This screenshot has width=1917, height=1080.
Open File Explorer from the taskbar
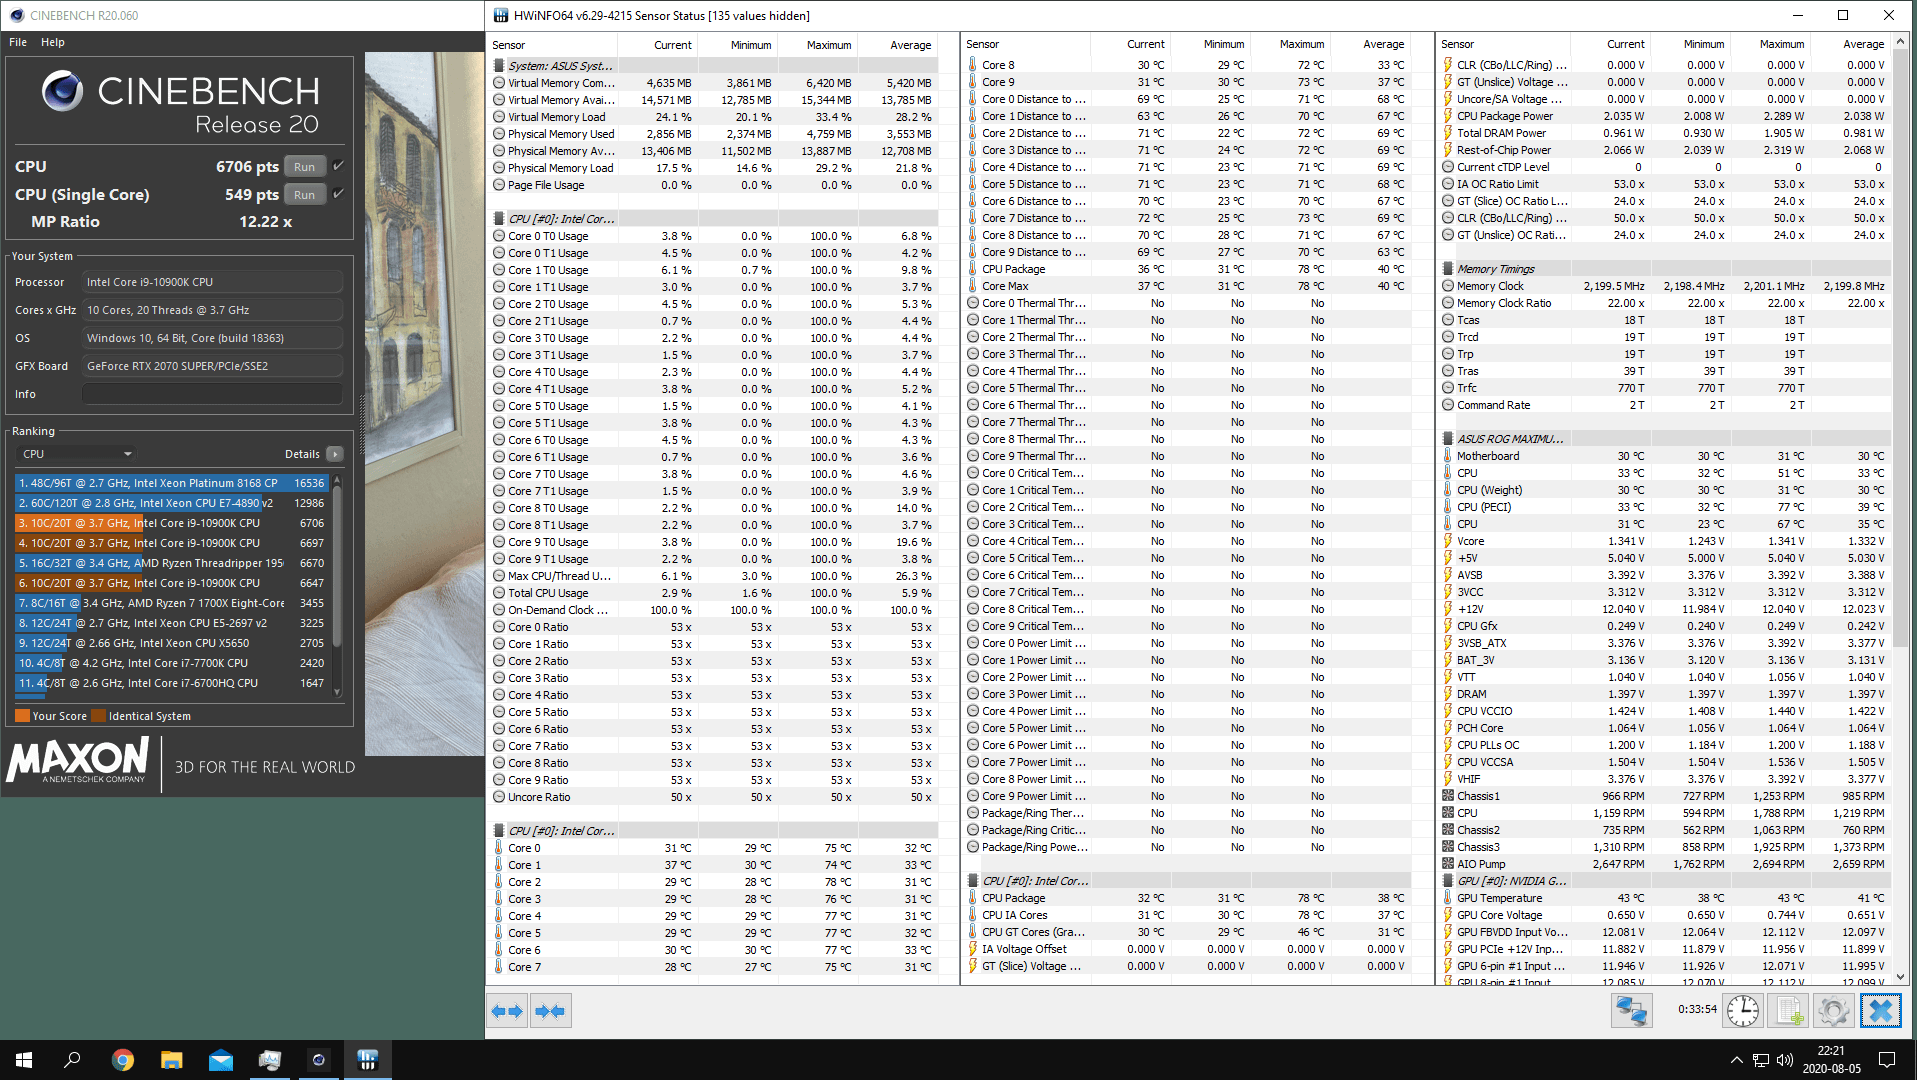(171, 1060)
